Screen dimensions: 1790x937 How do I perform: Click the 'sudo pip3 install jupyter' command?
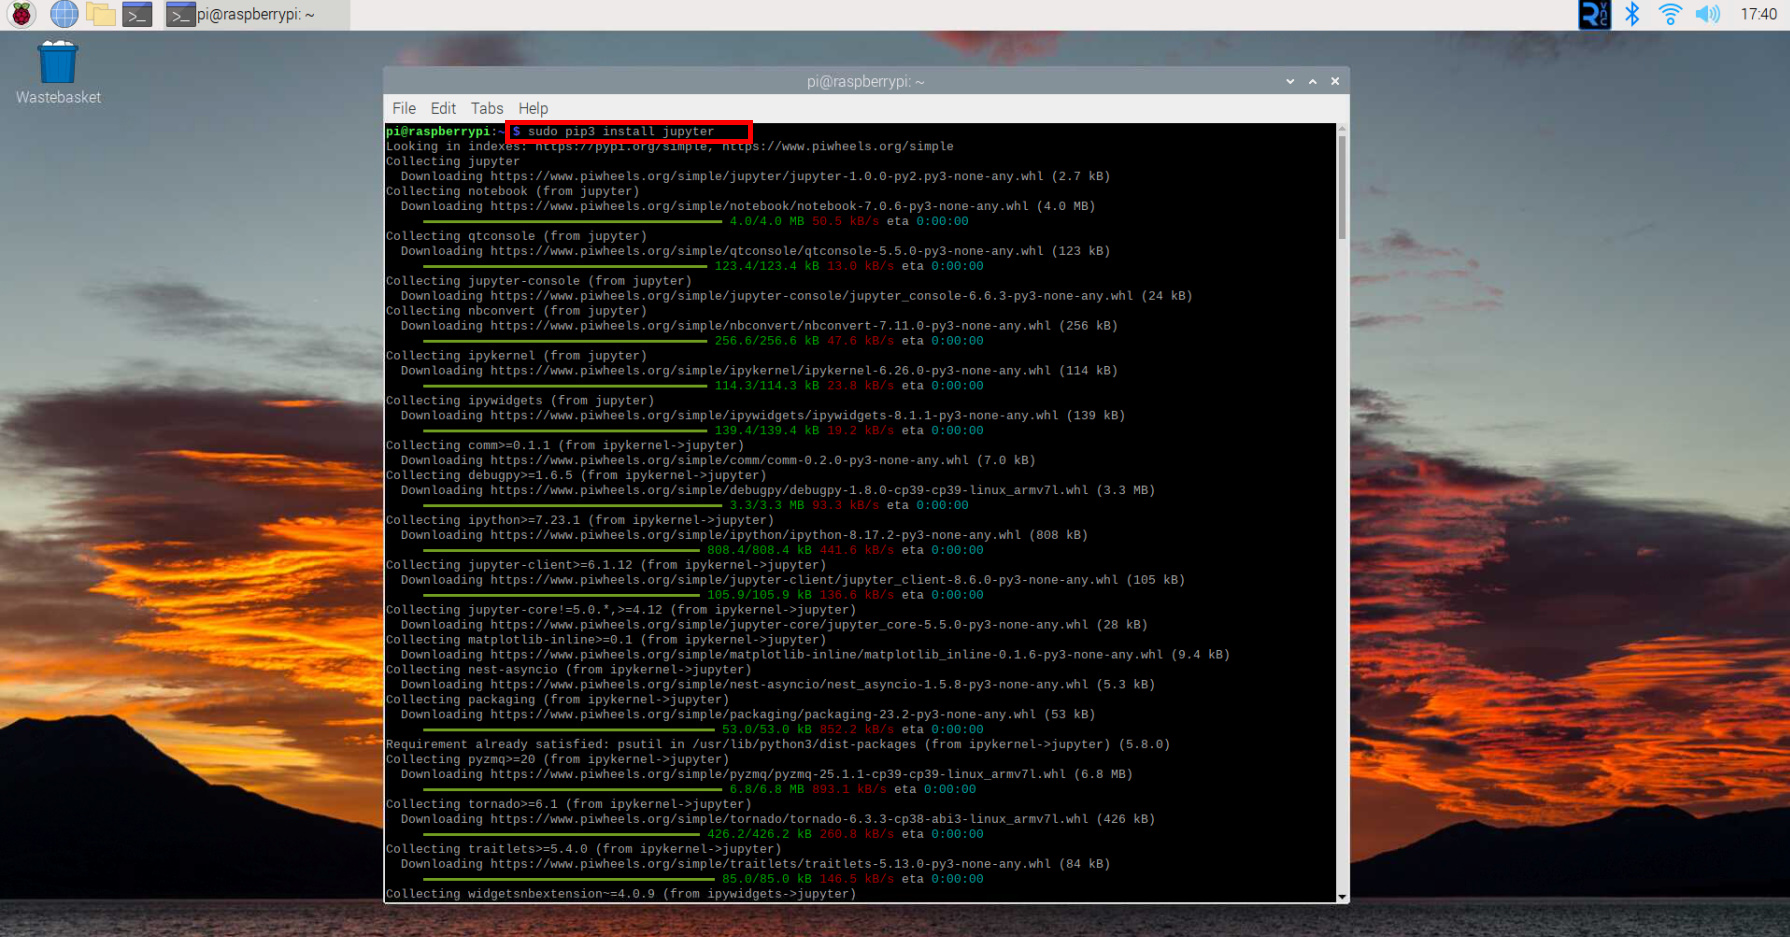pyautogui.click(x=621, y=131)
